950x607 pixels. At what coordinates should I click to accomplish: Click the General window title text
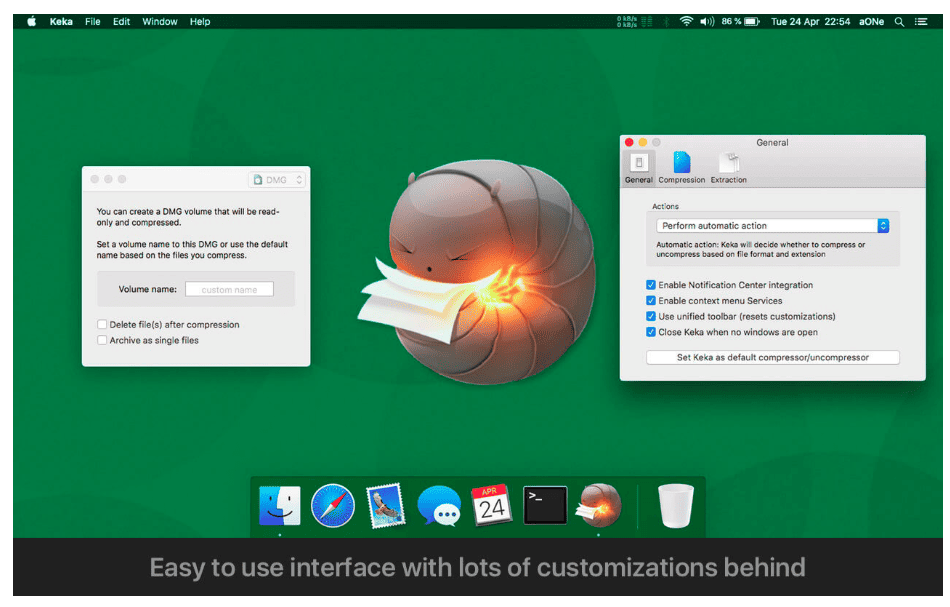tap(772, 143)
